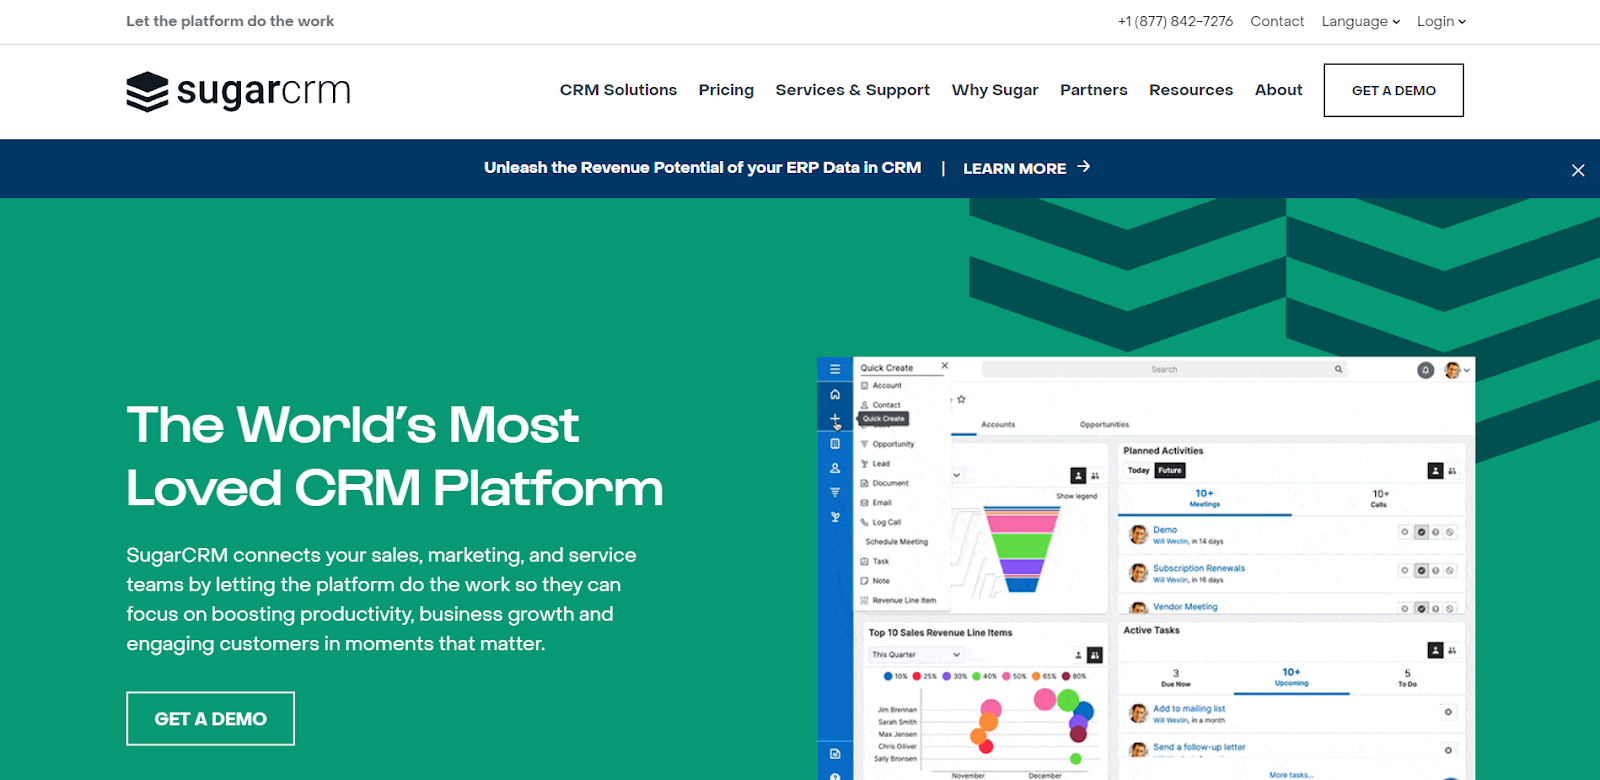Switch to the Due Now tab
This screenshot has height=780, width=1600.
[x=1176, y=678]
